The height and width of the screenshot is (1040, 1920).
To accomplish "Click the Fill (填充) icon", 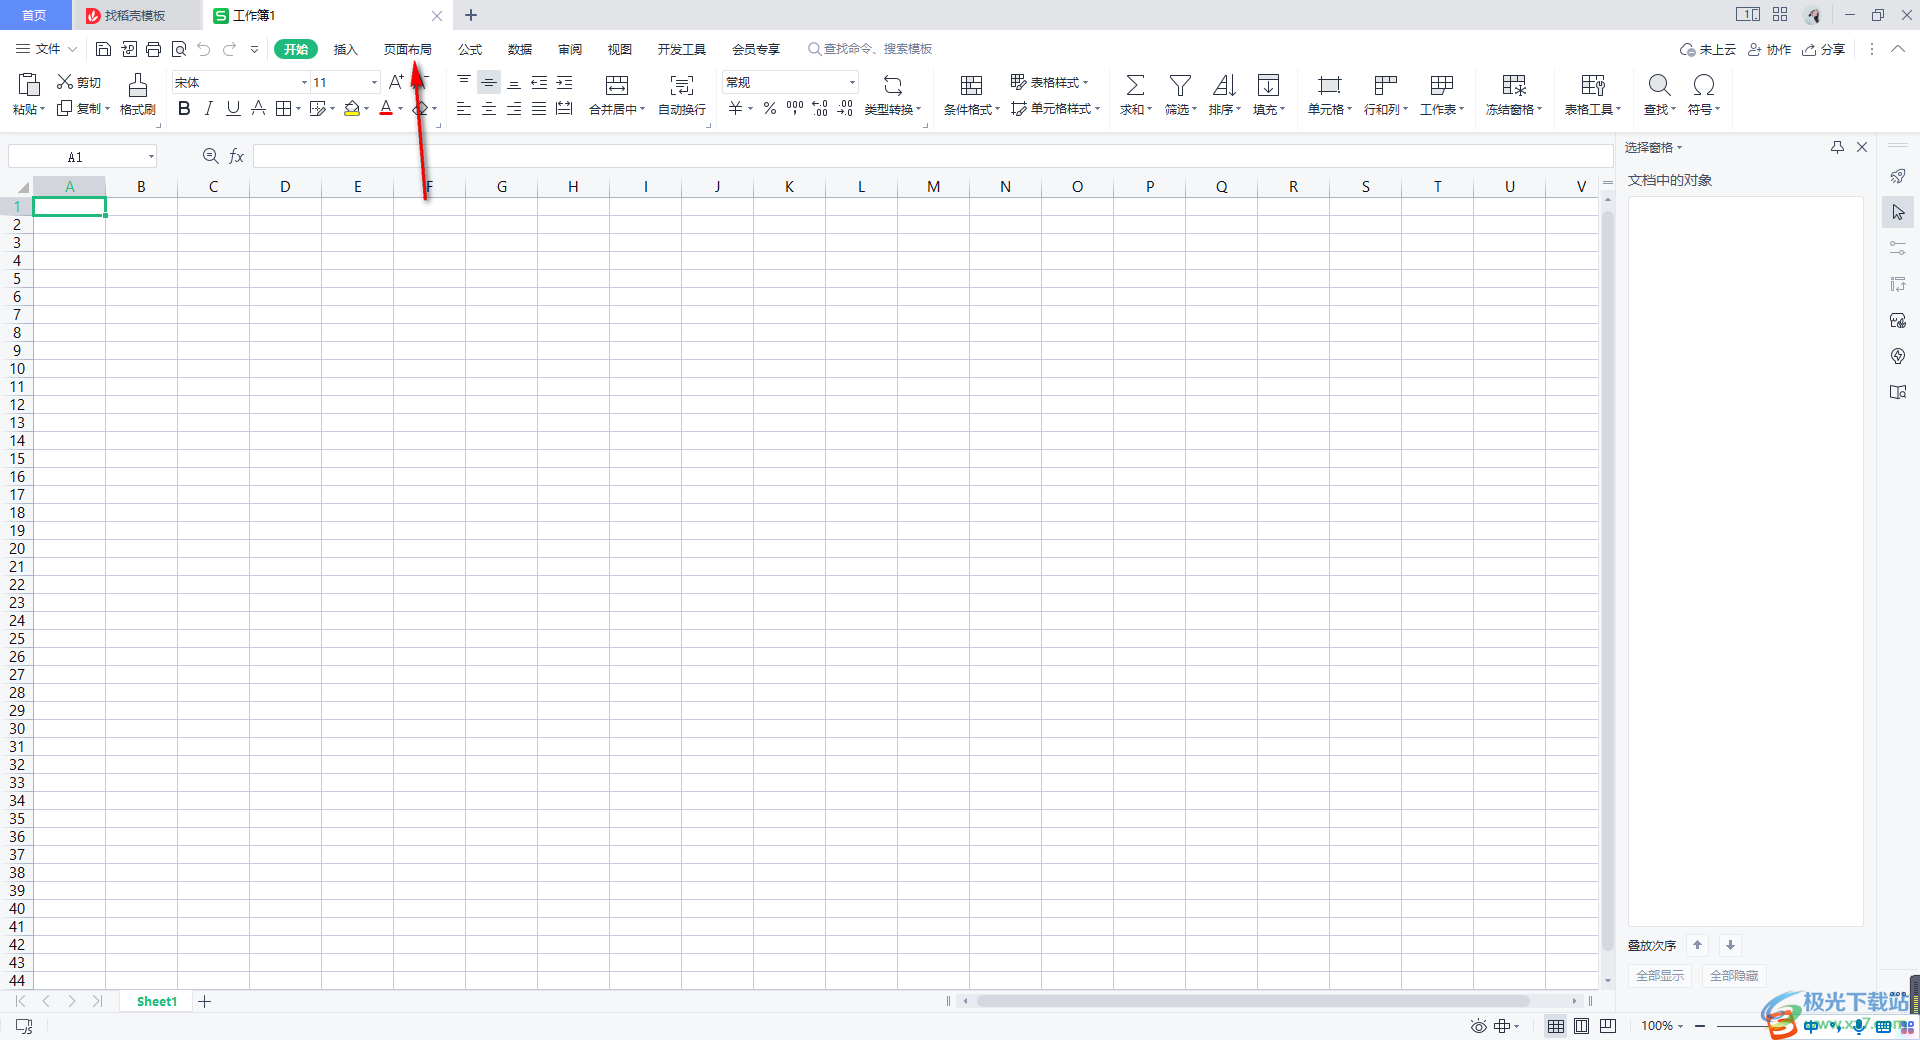I will click(x=1268, y=85).
